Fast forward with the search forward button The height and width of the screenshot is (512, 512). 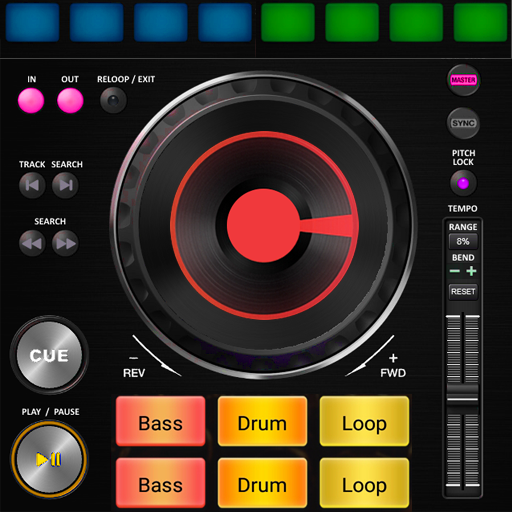click(x=65, y=243)
